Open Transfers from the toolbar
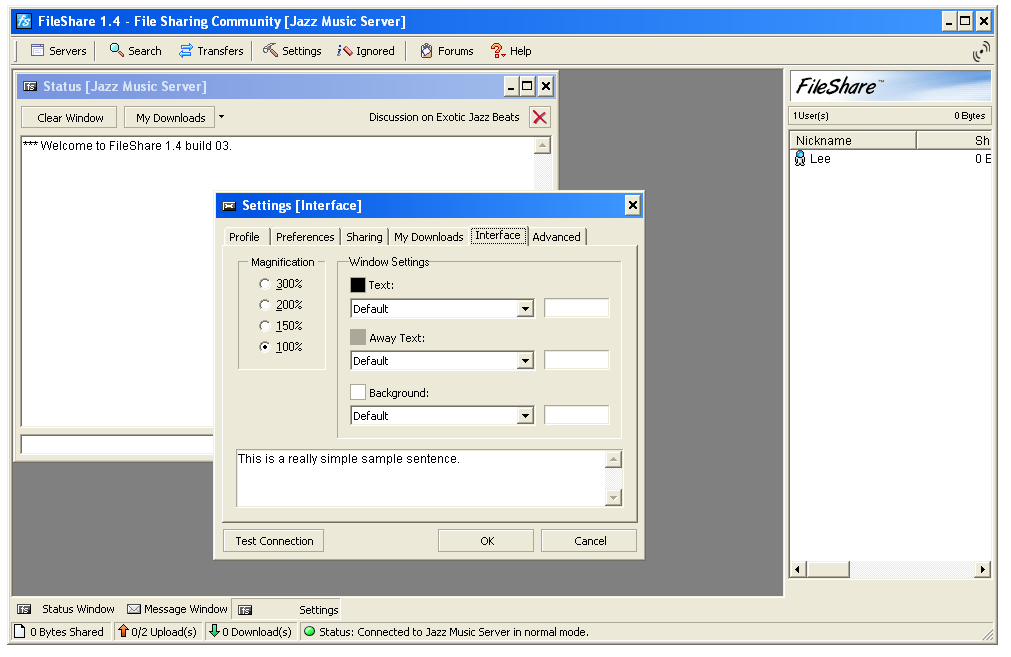This screenshot has height=657, width=1011. 186,51
